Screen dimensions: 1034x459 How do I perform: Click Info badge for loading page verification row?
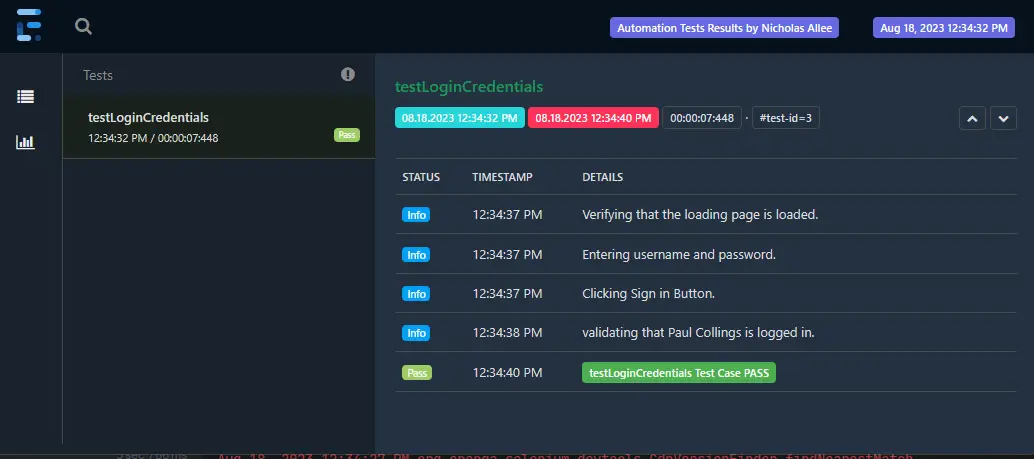[416, 214]
